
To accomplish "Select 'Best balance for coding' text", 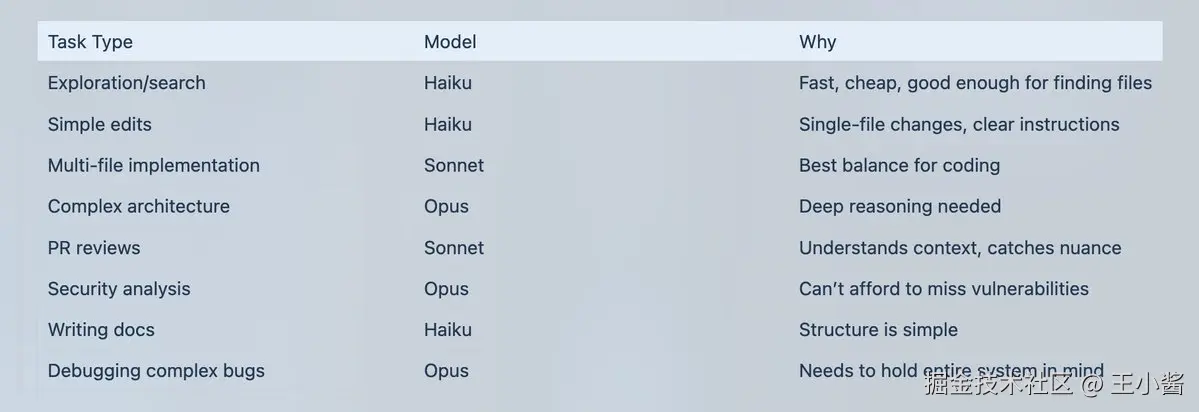I will (899, 165).
